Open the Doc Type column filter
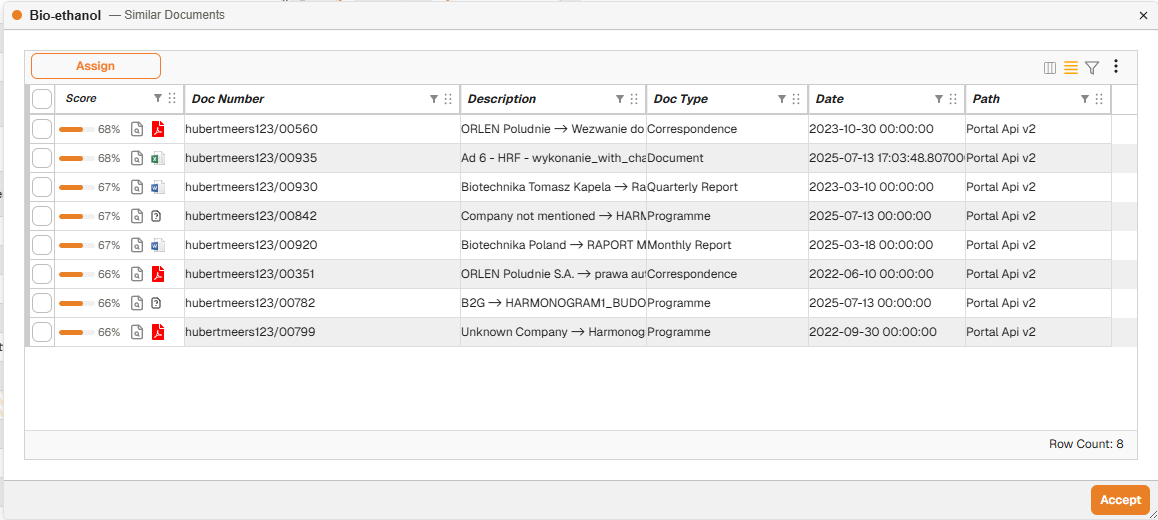This screenshot has height=520, width=1158. coord(781,98)
